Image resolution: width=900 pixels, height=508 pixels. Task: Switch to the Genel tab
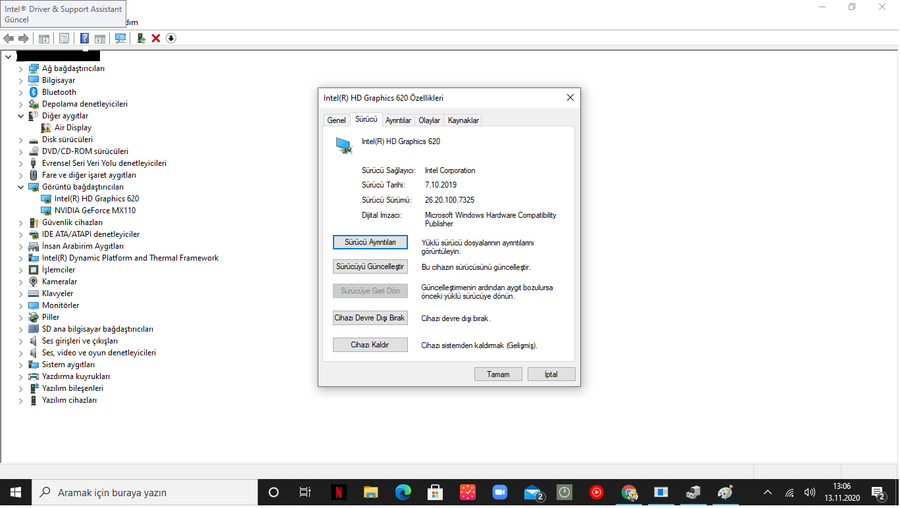pos(336,120)
